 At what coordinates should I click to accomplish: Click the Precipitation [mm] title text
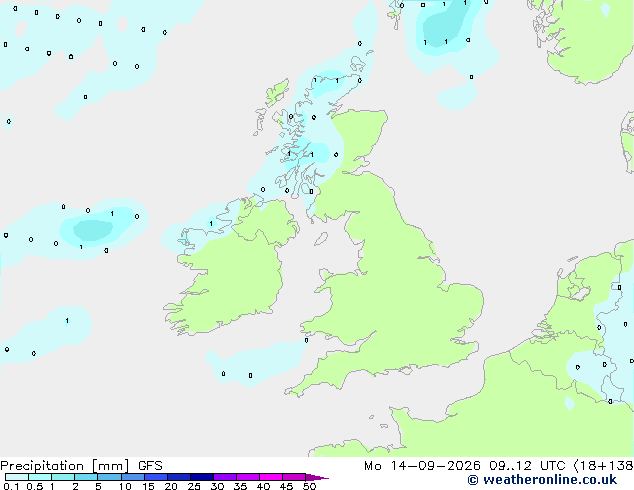point(64,466)
